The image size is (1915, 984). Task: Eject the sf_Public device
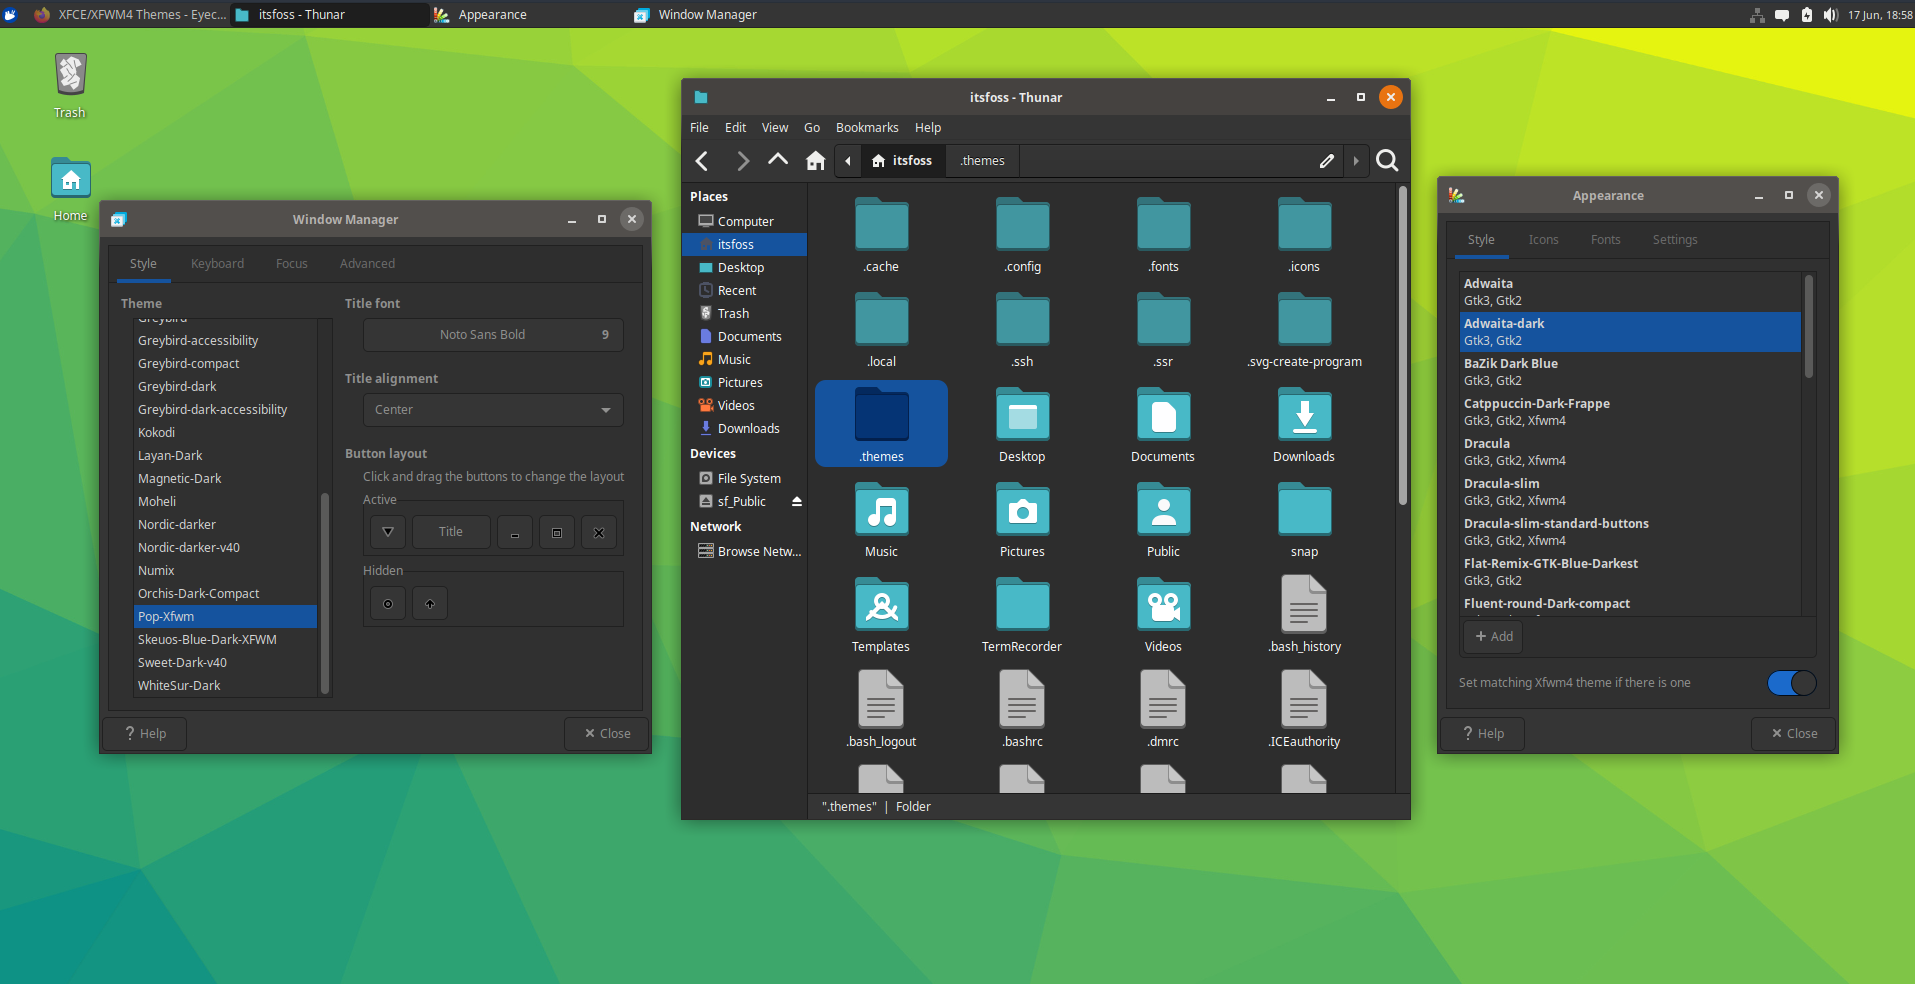pos(797,501)
